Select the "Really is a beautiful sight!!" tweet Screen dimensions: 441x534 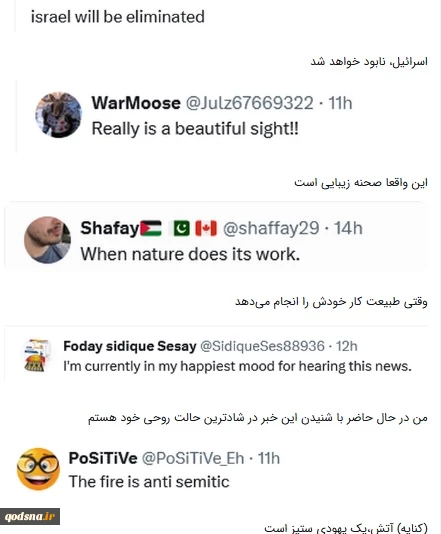click(195, 129)
